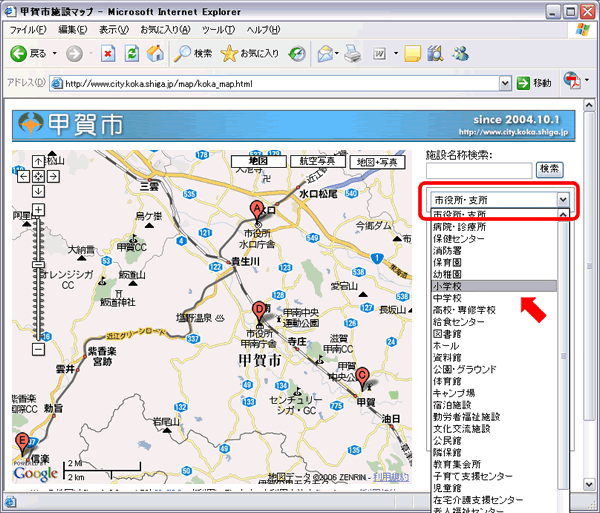Pan map right with arrow button
This screenshot has width=600, height=513.
53,176
